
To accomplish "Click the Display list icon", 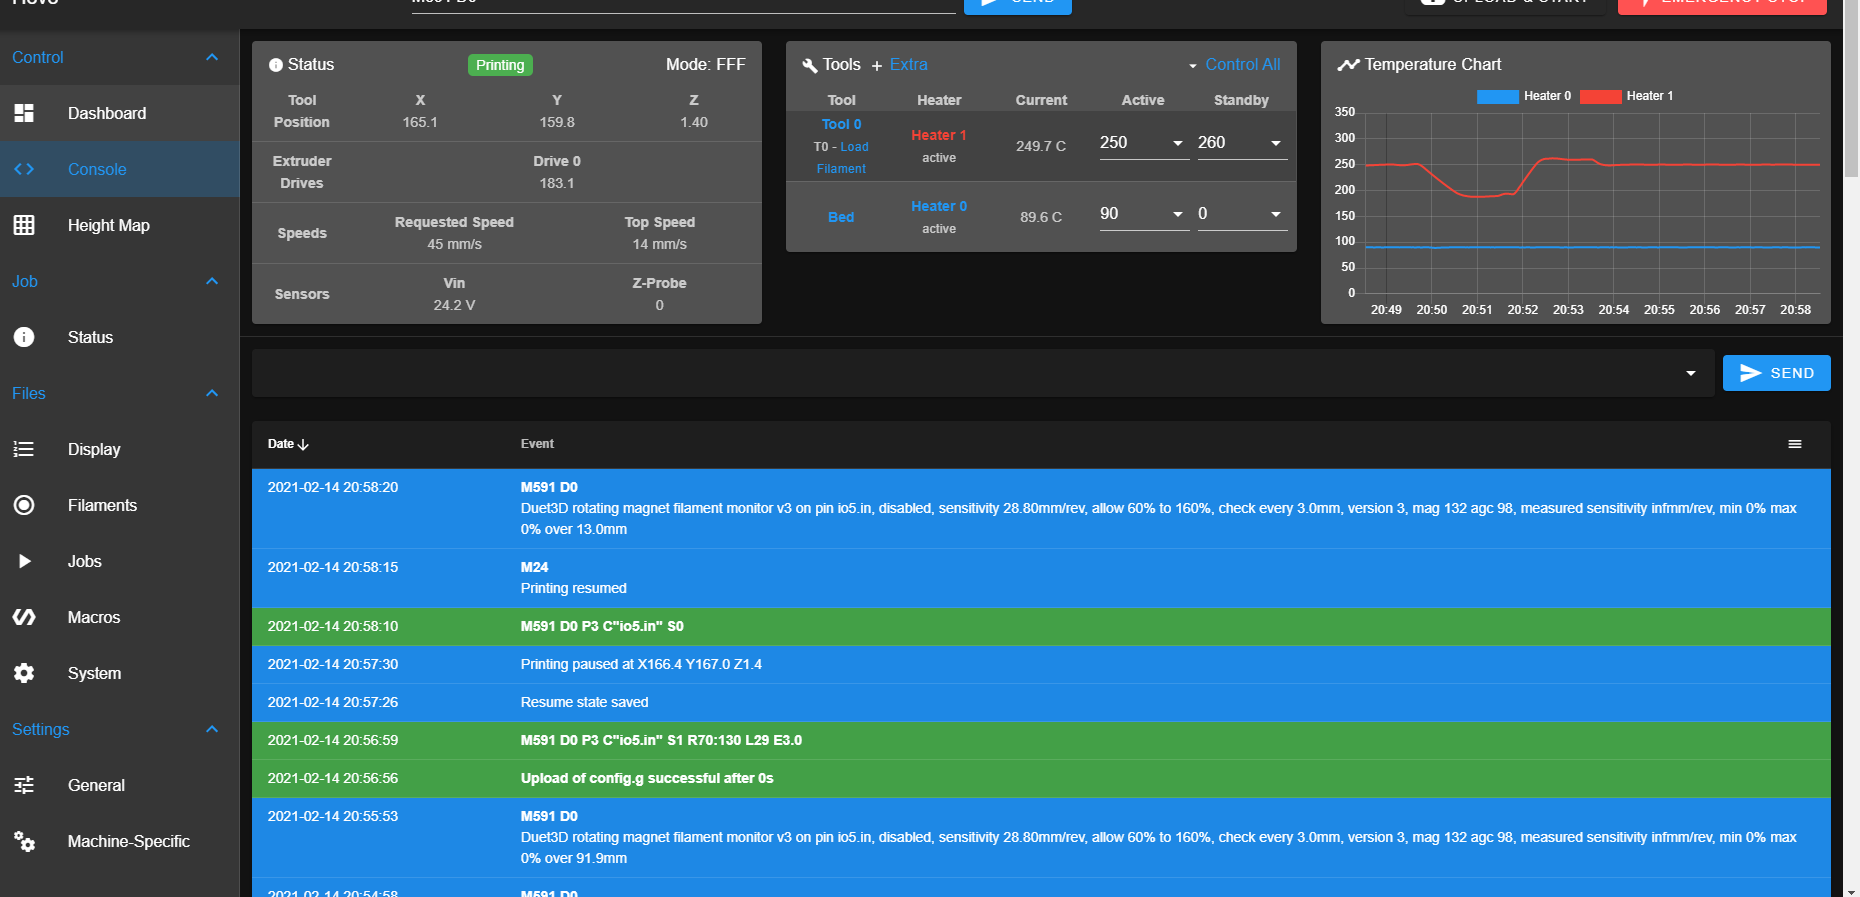I will click(x=24, y=449).
